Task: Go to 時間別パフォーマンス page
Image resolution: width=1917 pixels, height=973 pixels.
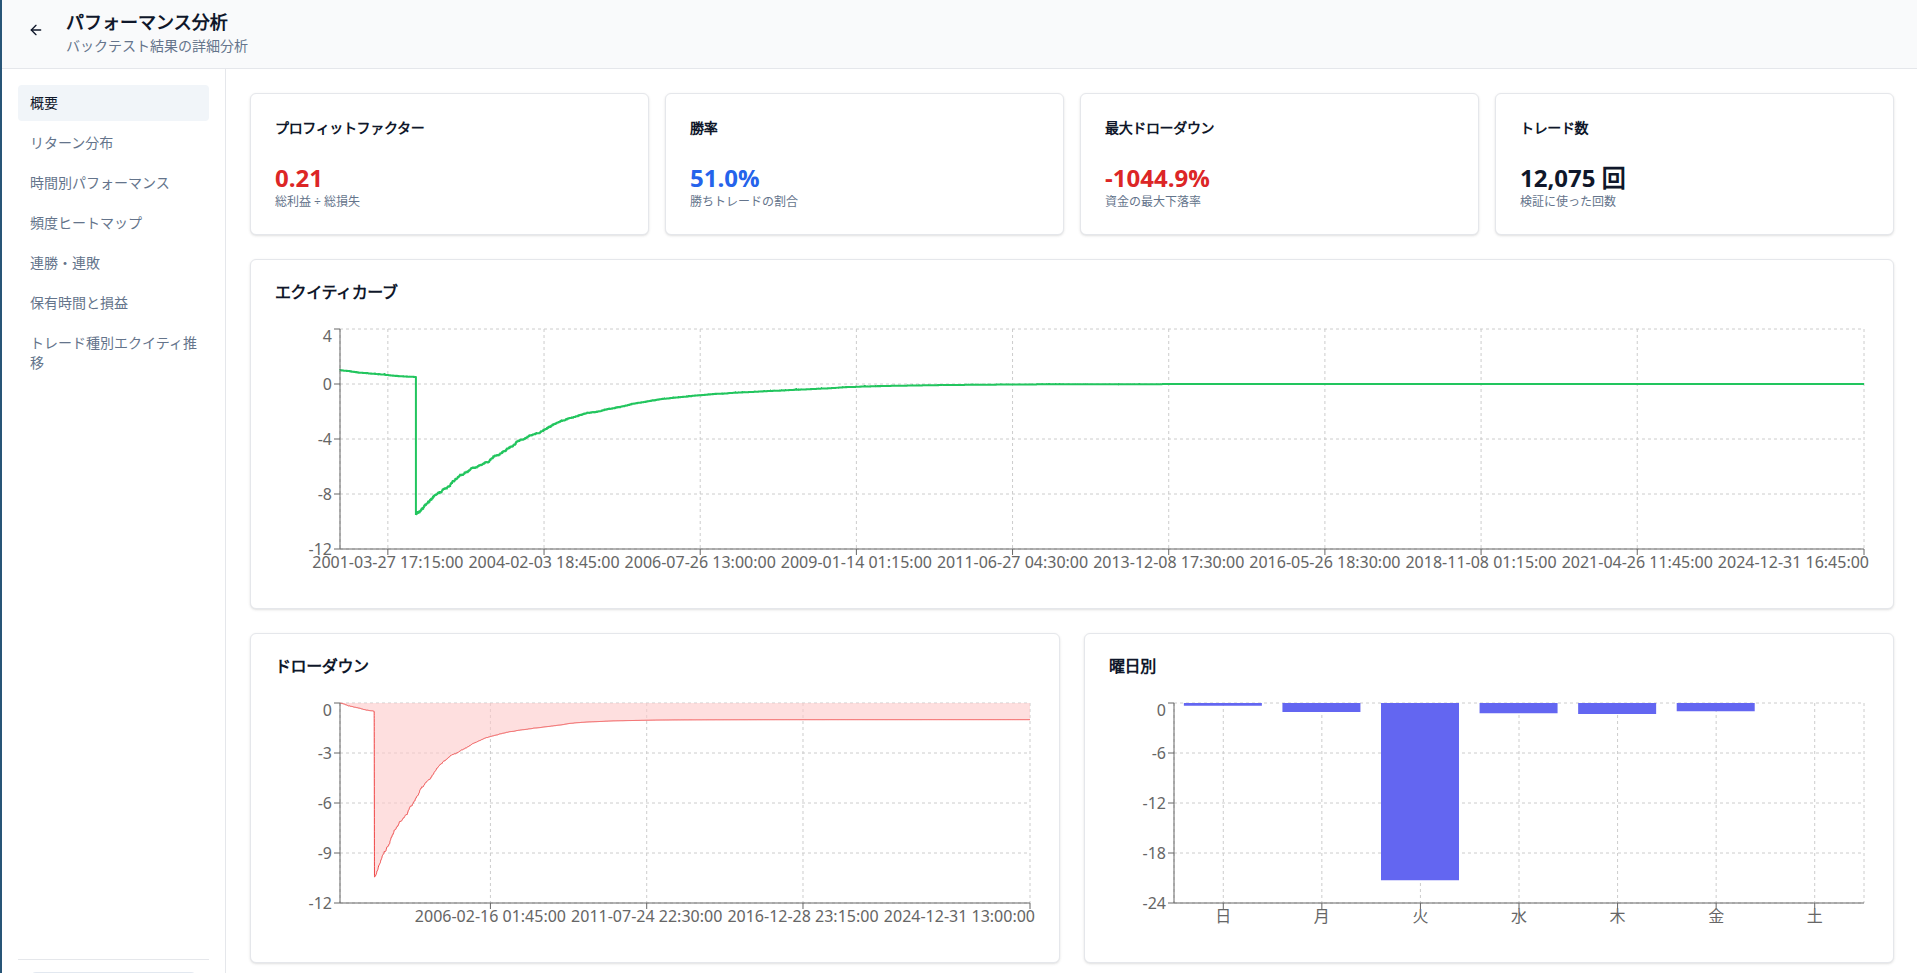Action: [100, 183]
